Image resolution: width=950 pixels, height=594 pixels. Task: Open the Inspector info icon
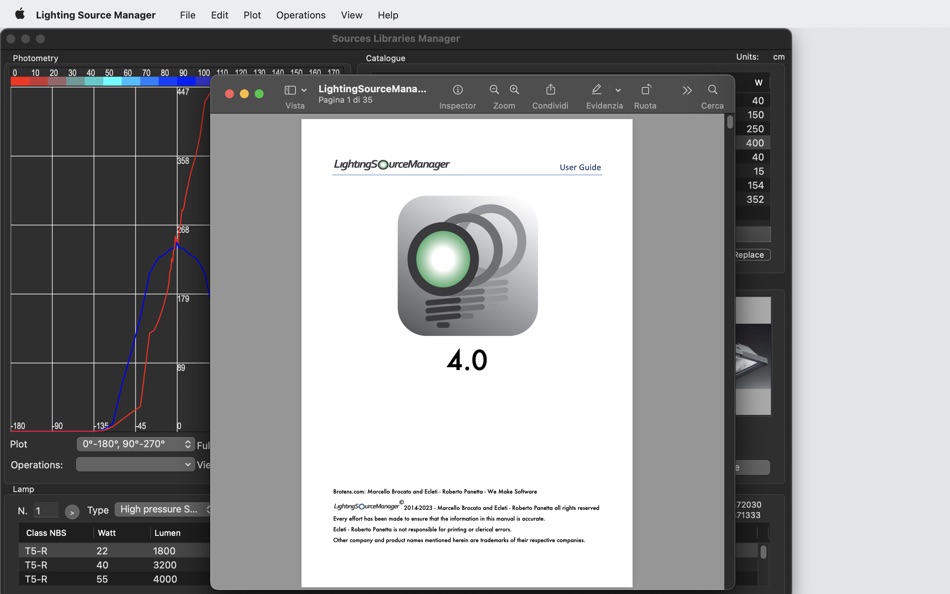tap(457, 90)
